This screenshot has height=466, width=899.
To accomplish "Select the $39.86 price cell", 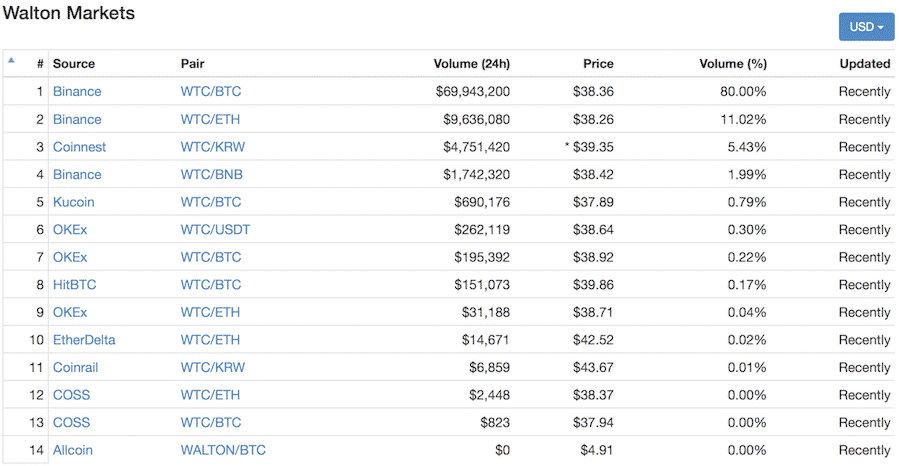I will click(593, 285).
